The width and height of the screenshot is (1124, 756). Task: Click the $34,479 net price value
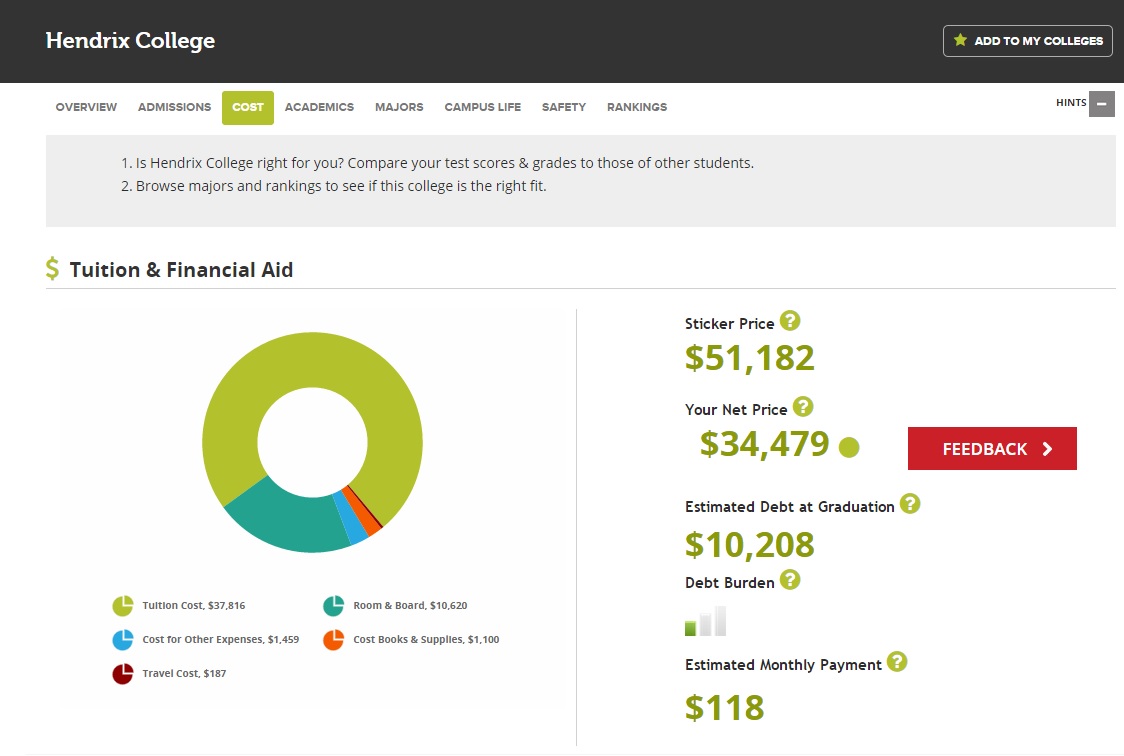(764, 444)
